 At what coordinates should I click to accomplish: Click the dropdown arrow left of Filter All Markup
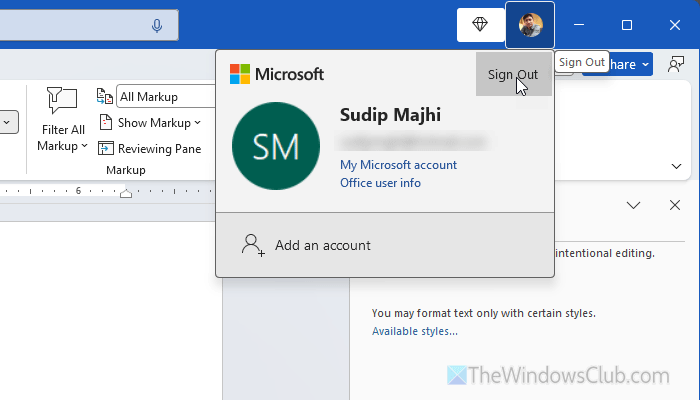(8, 122)
